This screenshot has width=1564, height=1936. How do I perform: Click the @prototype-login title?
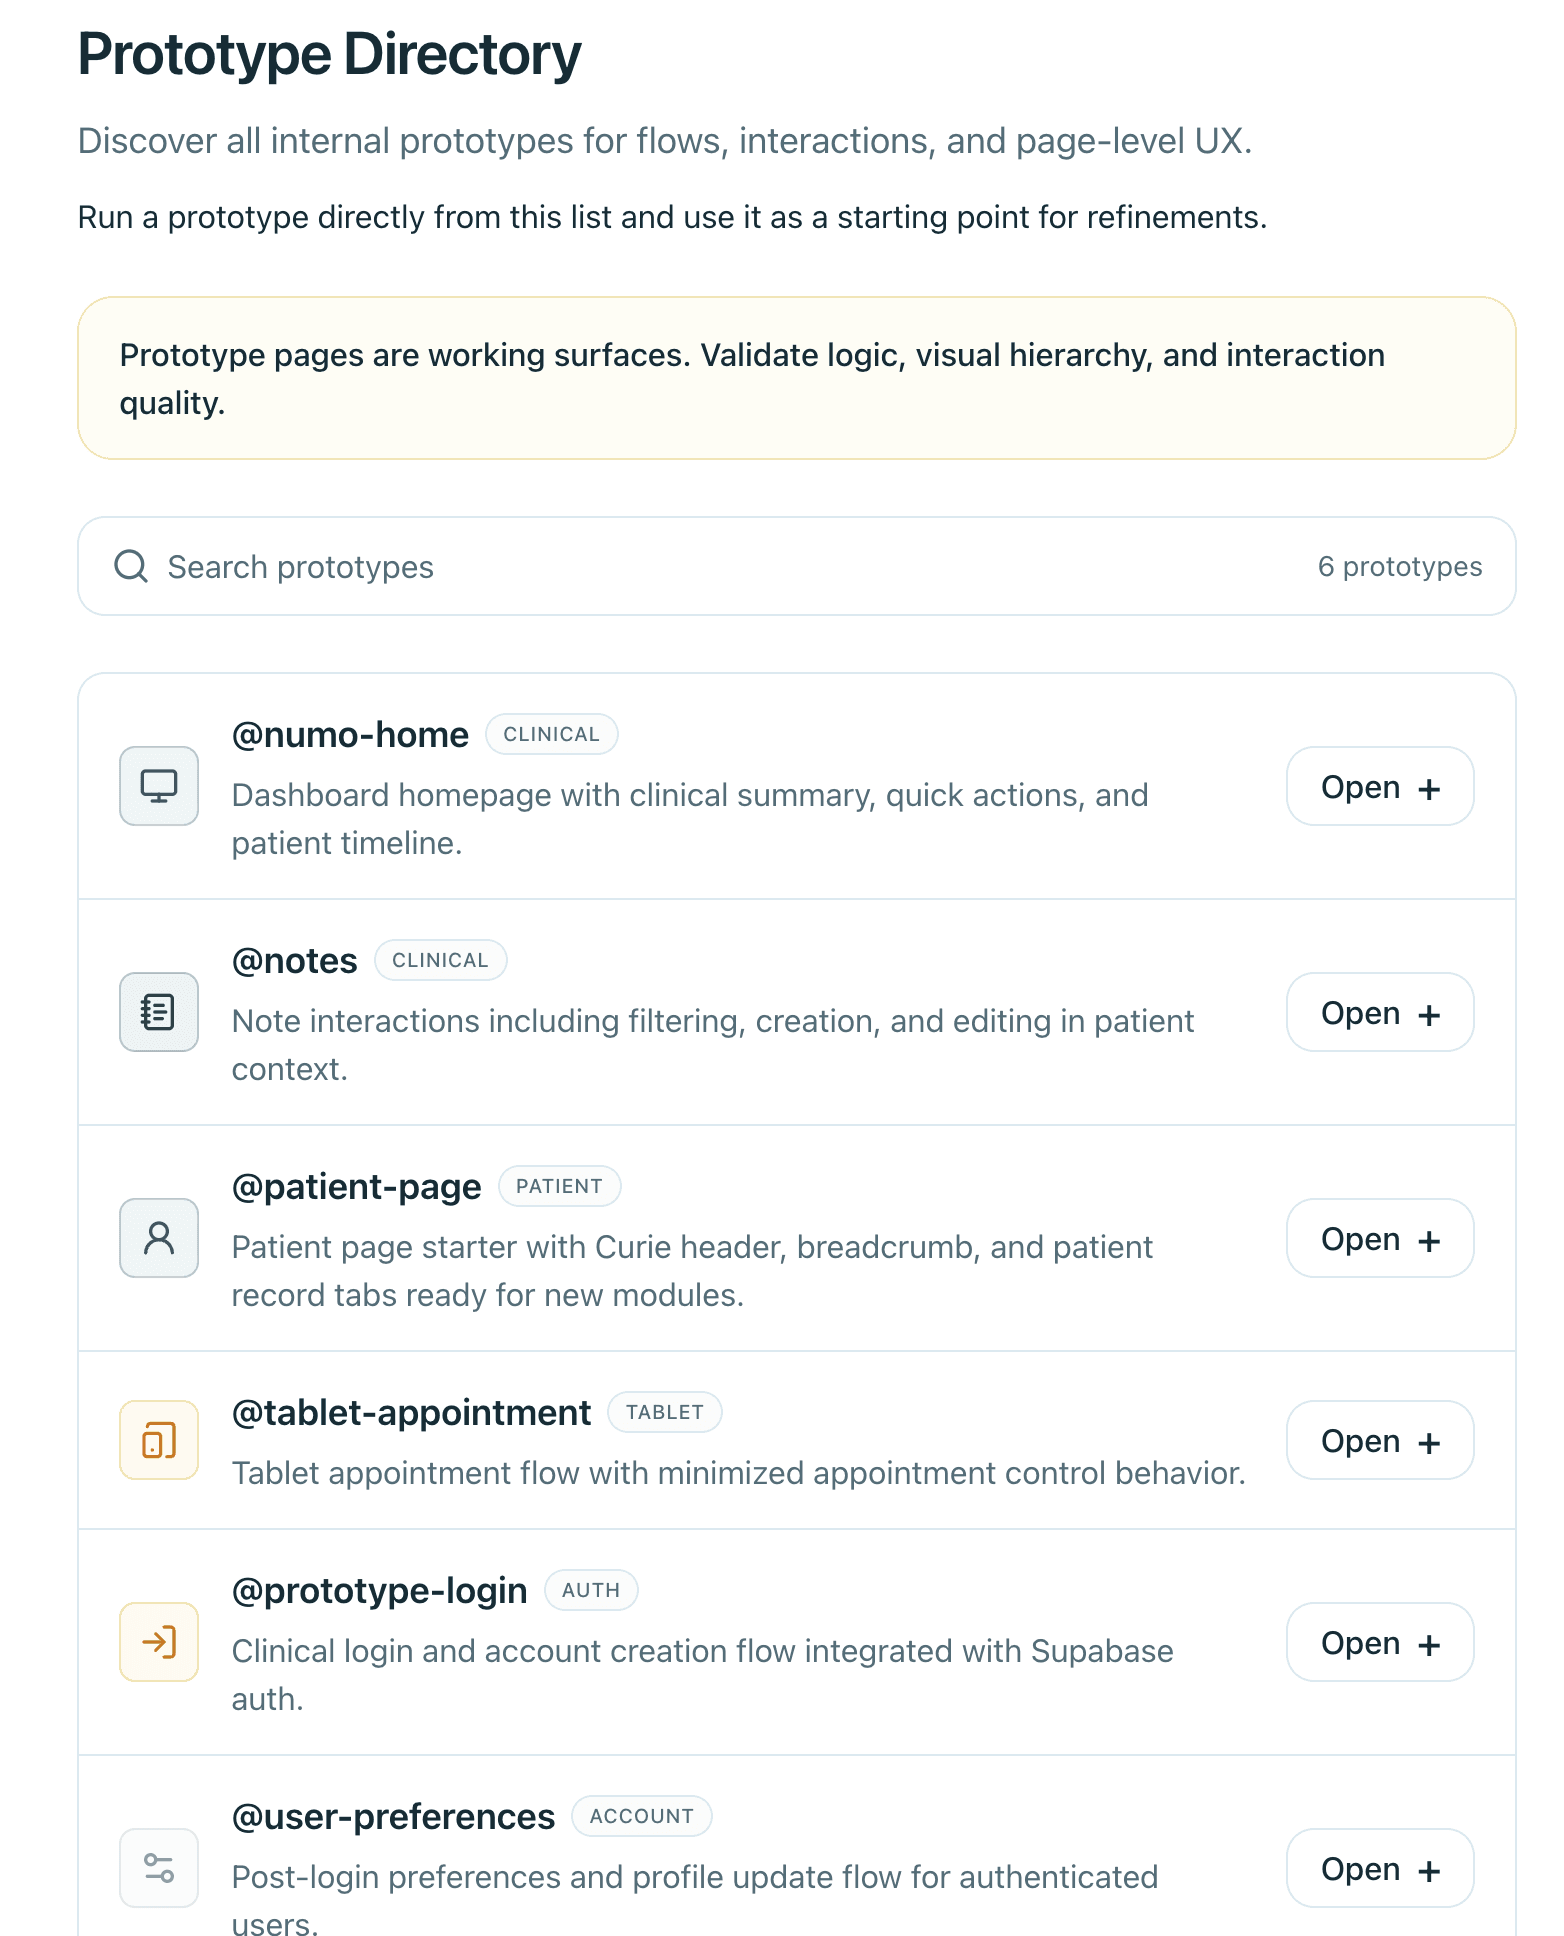point(379,1591)
